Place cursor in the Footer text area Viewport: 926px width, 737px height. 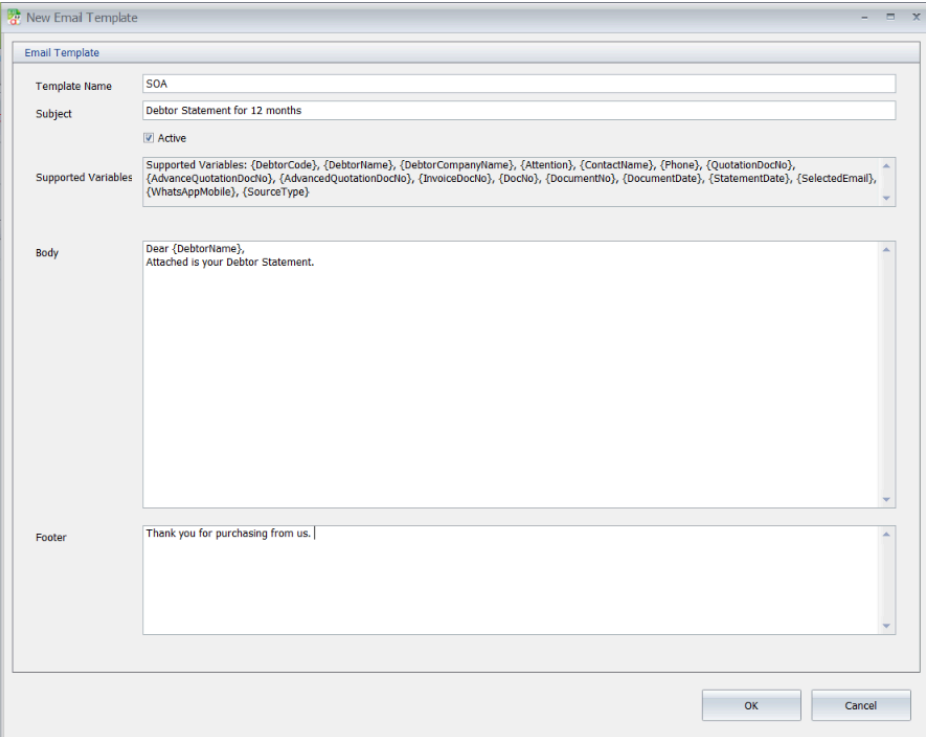pyautogui.click(x=511, y=580)
